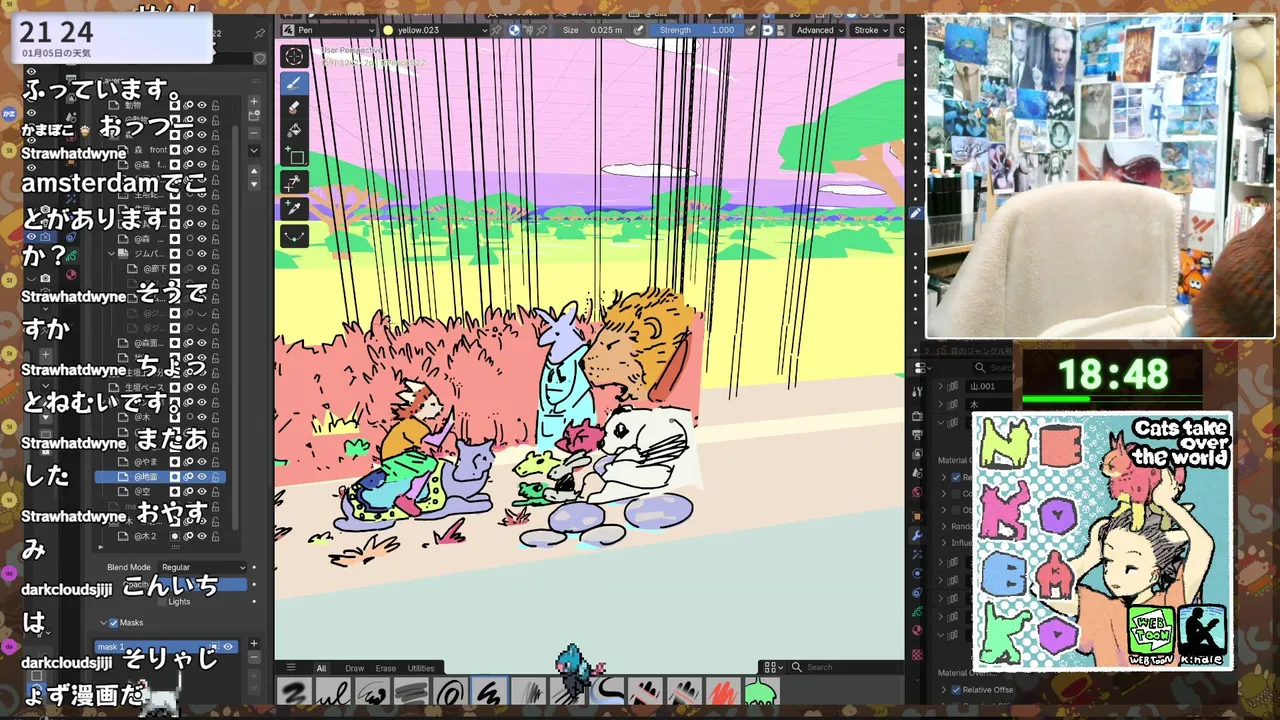Switch to the Erase brush tab
Image resolution: width=1280 pixels, height=720 pixels.
385,668
